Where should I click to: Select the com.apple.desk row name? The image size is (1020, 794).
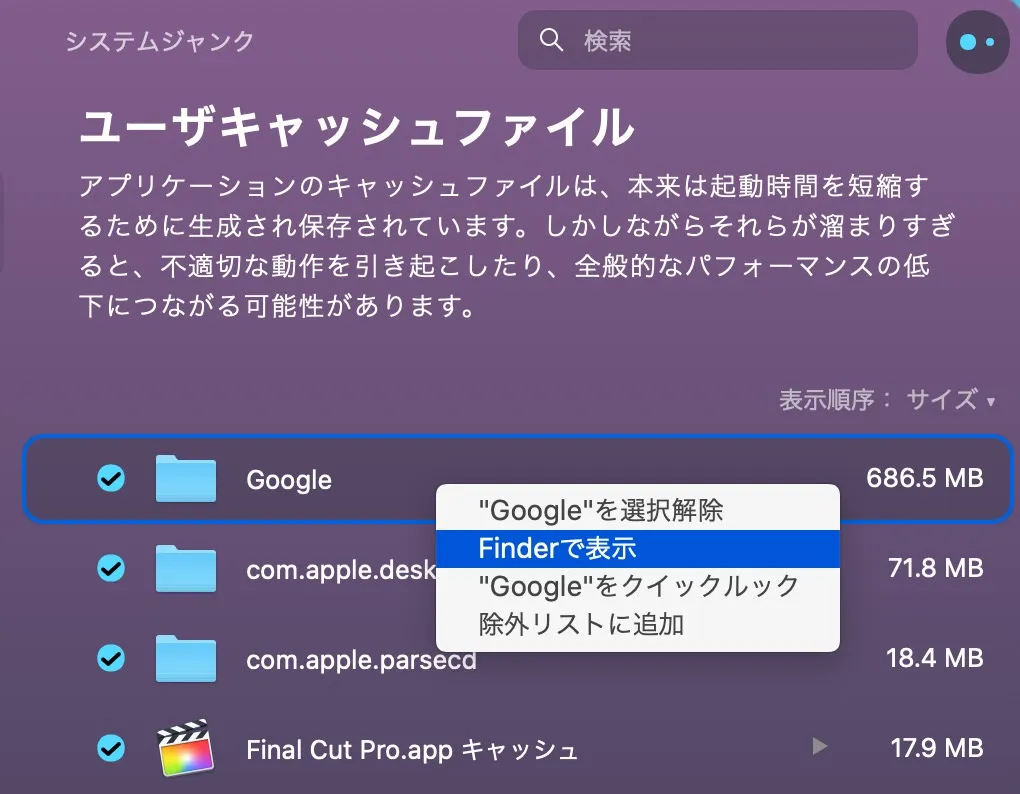(341, 570)
